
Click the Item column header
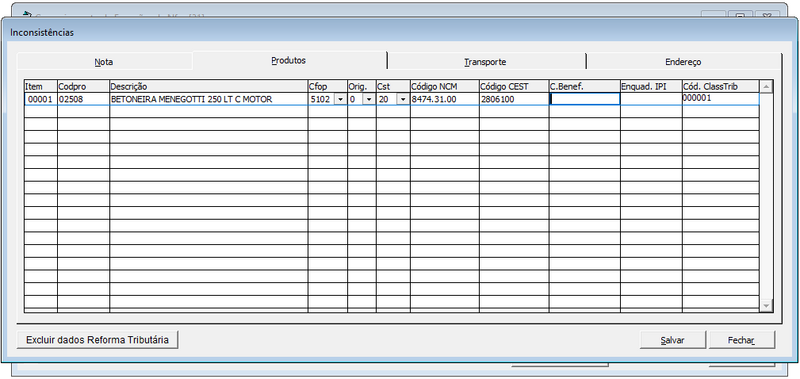pyautogui.click(x=40, y=87)
